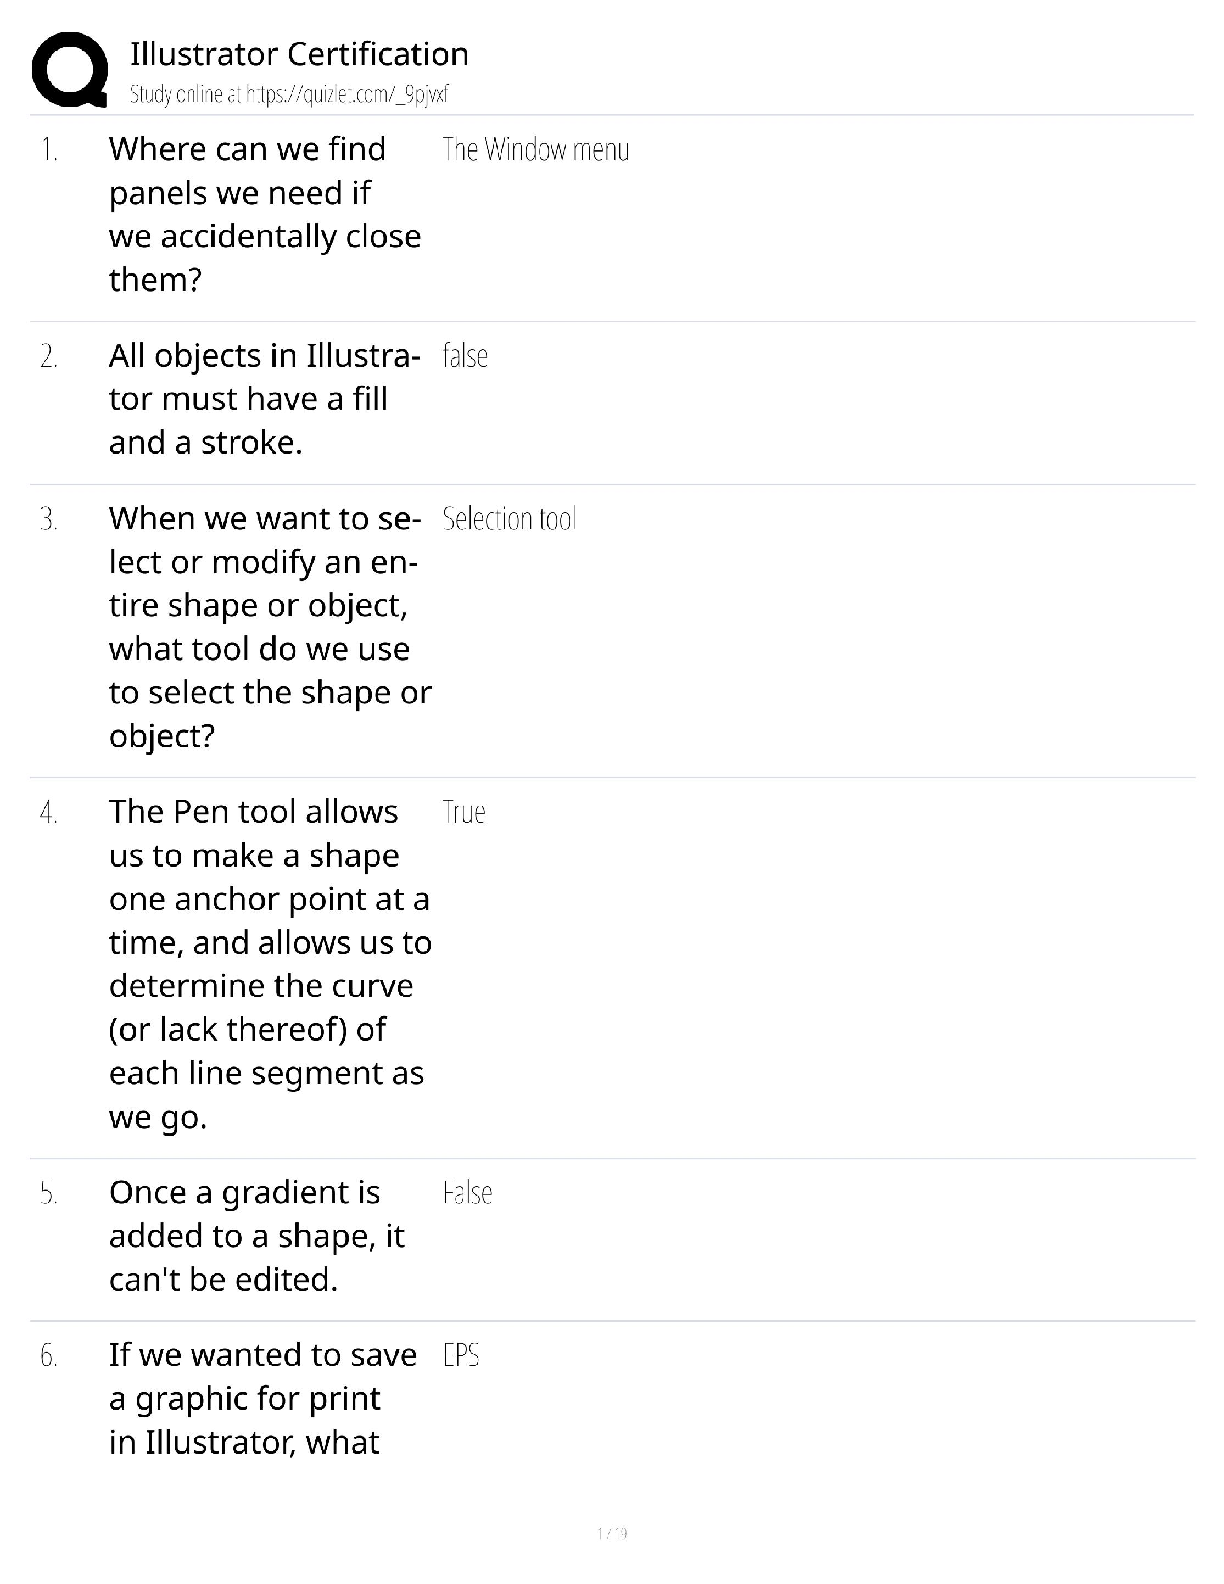Viewport: 1224px width, 1584px height.
Task: Click the 'Selection tool' answer
Action: 509,519
